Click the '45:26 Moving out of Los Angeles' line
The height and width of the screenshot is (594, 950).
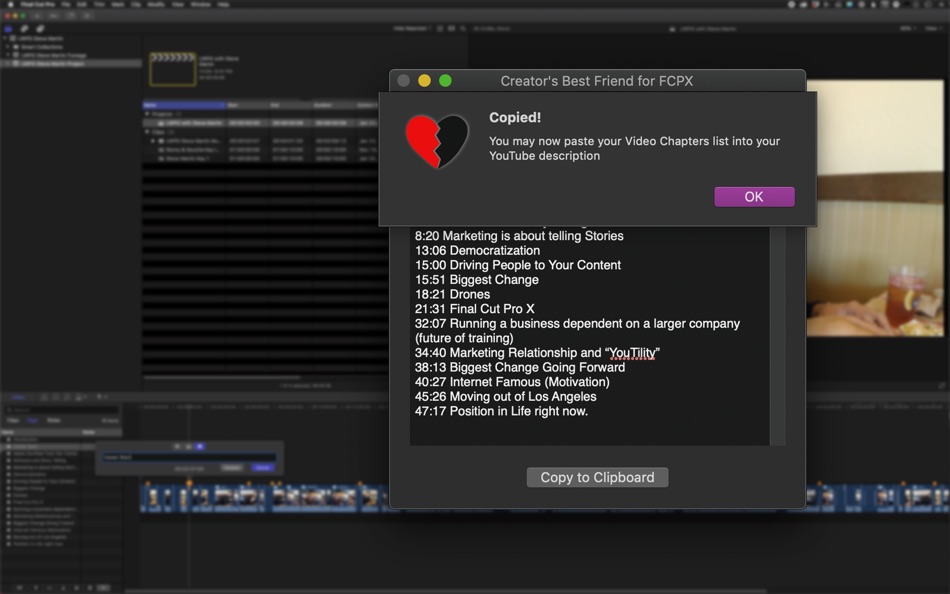pos(506,396)
